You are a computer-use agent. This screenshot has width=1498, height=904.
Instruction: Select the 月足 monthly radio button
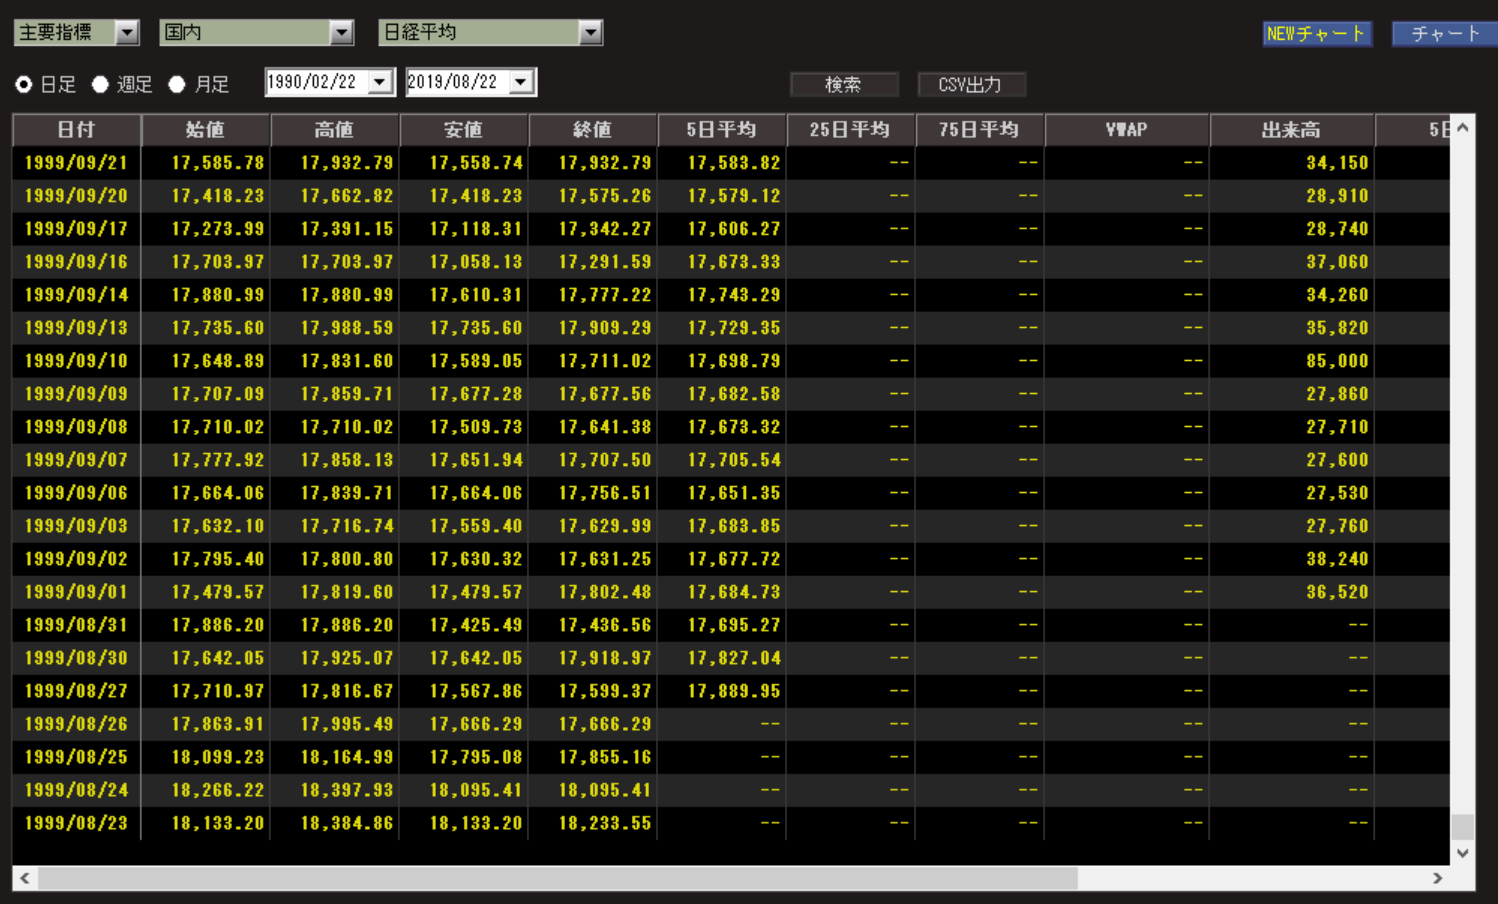pyautogui.click(x=177, y=84)
